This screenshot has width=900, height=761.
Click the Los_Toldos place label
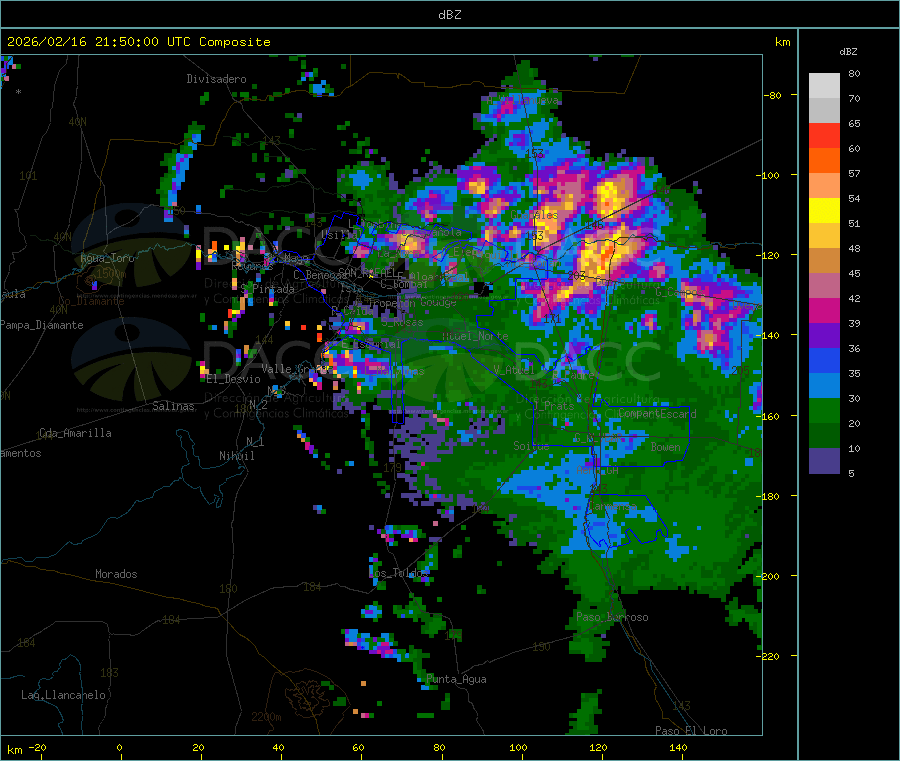[398, 573]
